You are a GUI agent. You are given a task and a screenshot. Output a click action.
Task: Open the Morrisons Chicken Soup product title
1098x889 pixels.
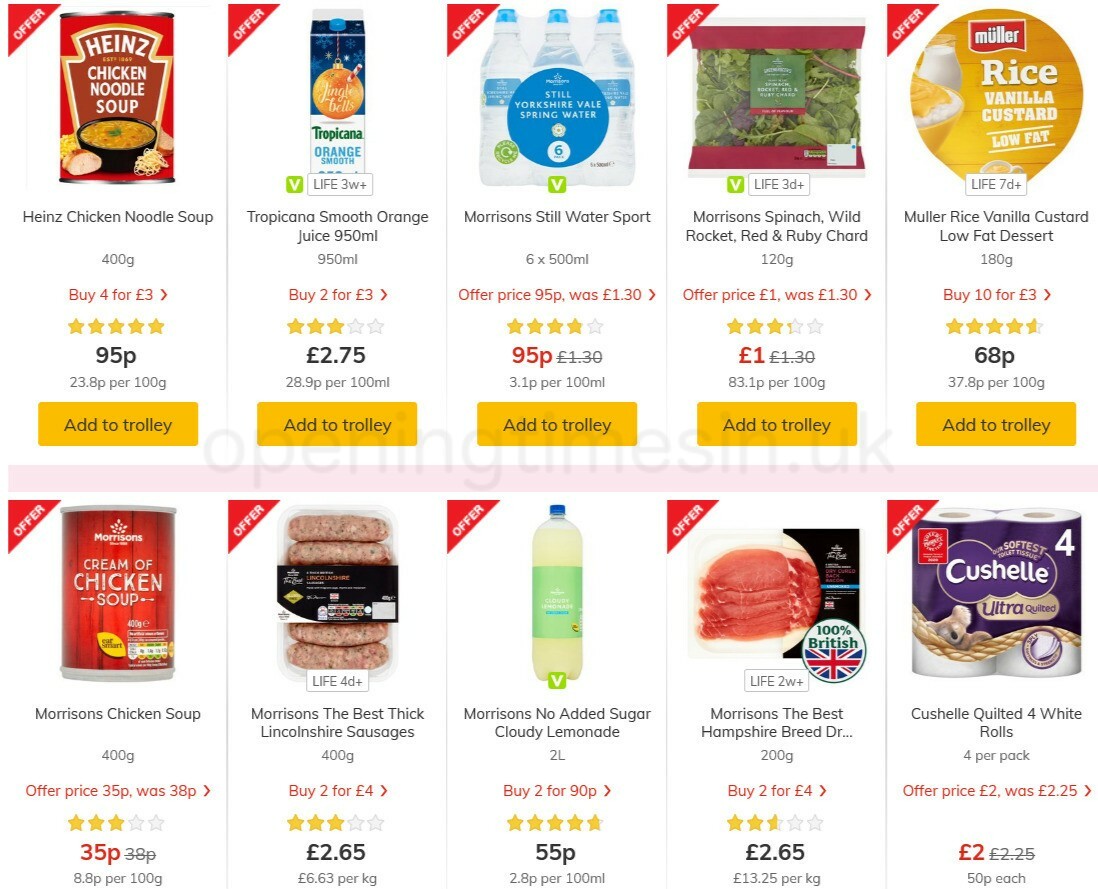[x=118, y=714]
